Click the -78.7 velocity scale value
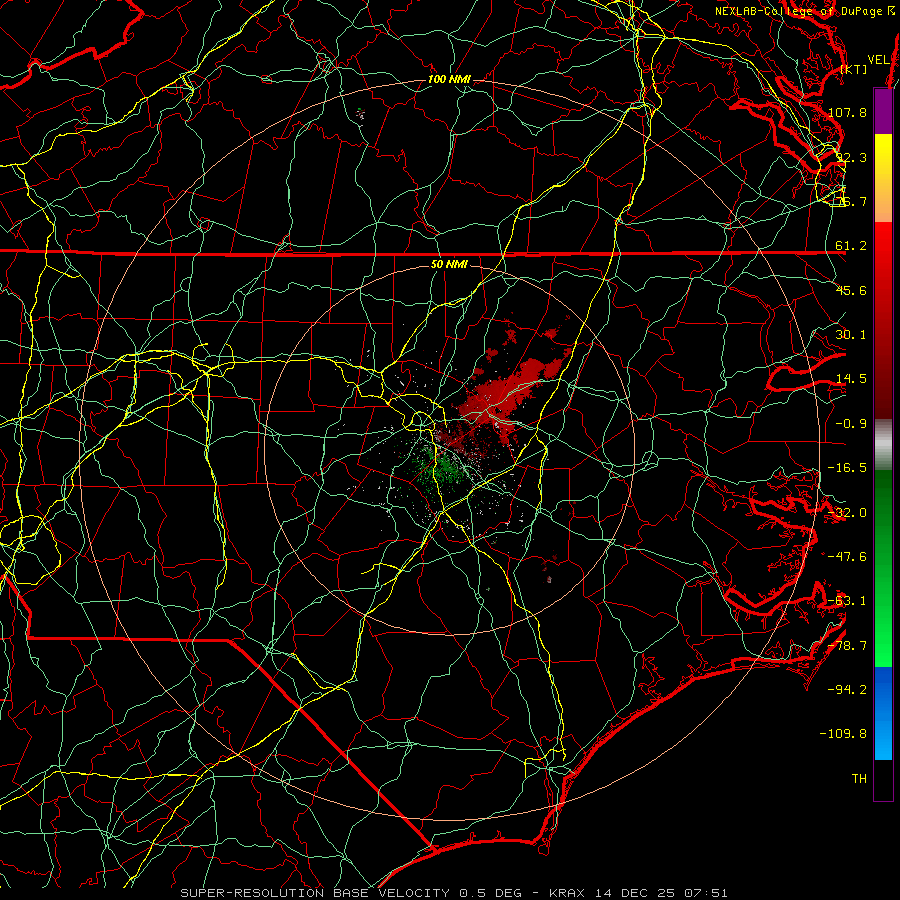This screenshot has height=900, width=900. [x=847, y=646]
